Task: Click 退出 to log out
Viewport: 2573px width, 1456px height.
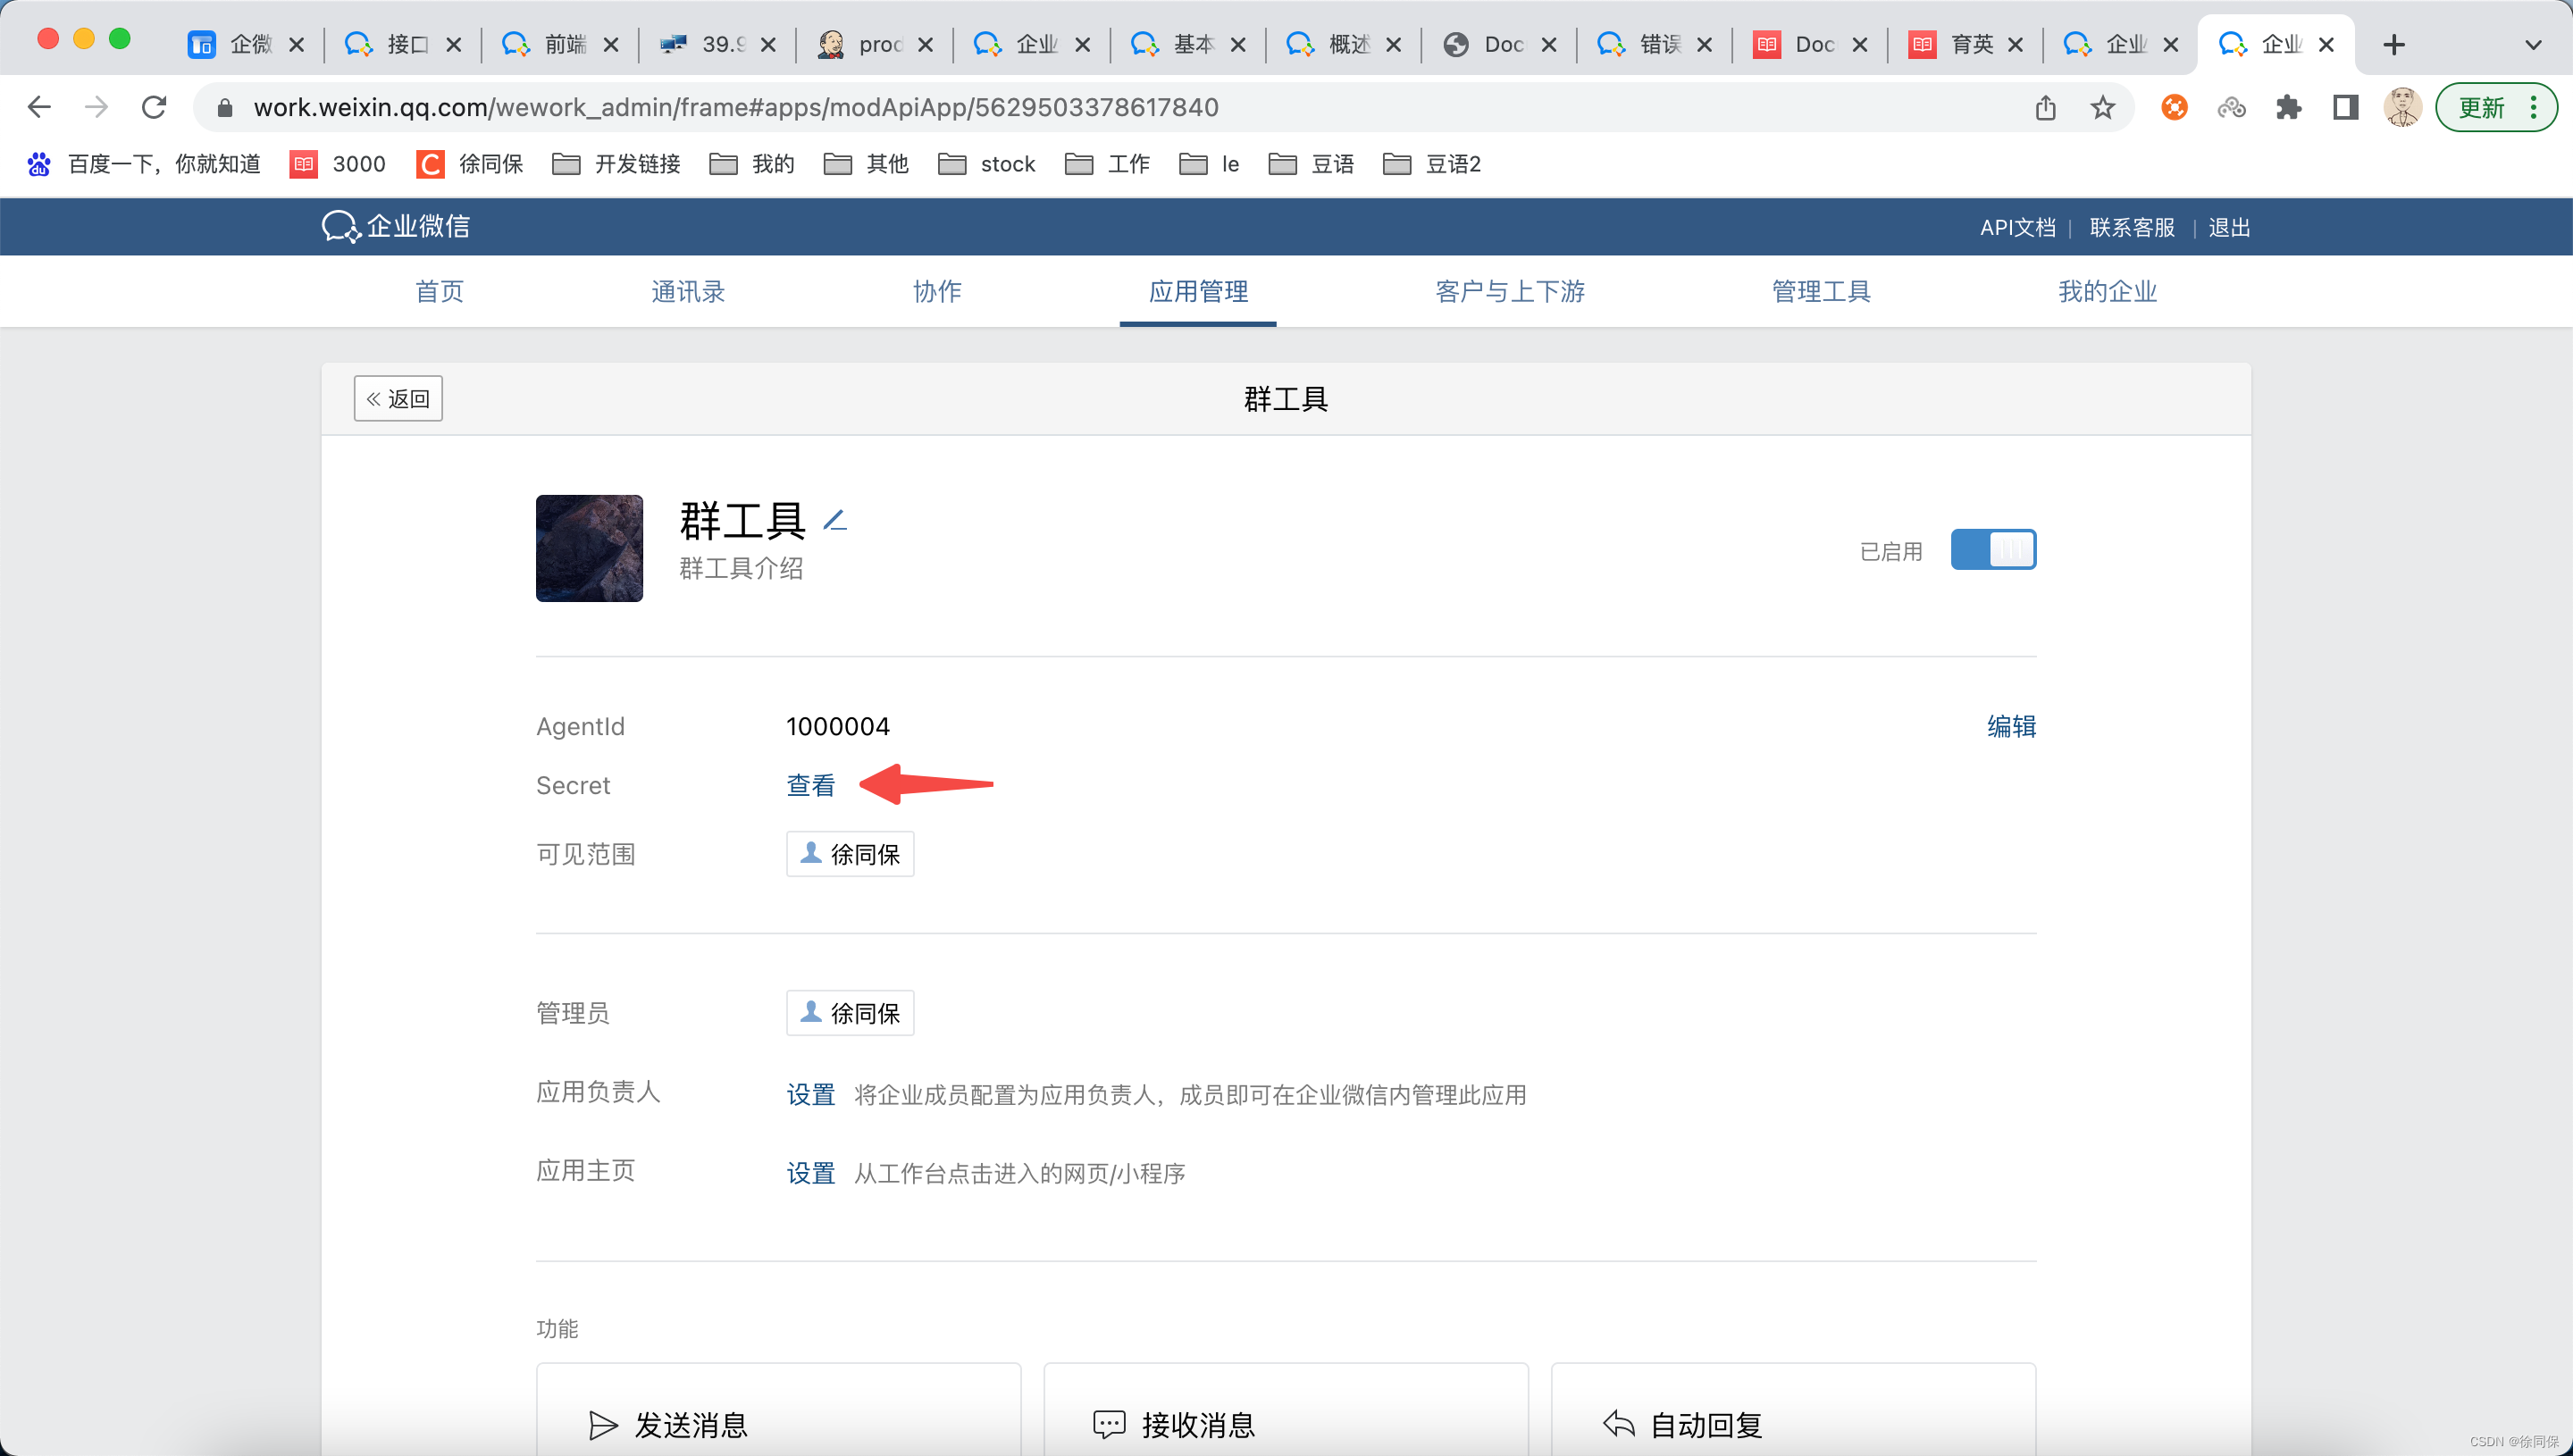Action: pyautogui.click(x=2229, y=227)
